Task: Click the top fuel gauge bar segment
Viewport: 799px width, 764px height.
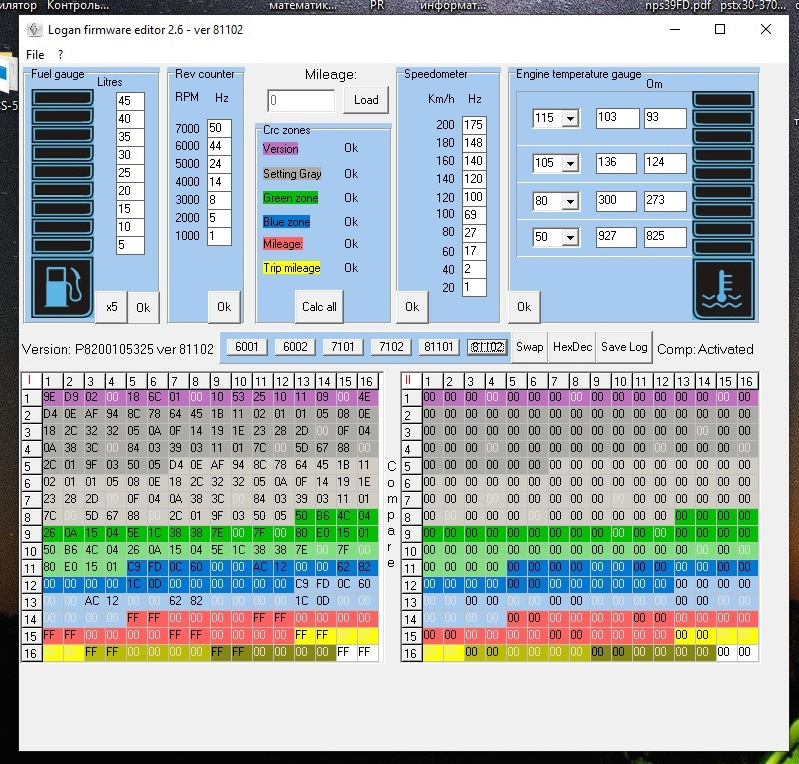Action: 62,98
